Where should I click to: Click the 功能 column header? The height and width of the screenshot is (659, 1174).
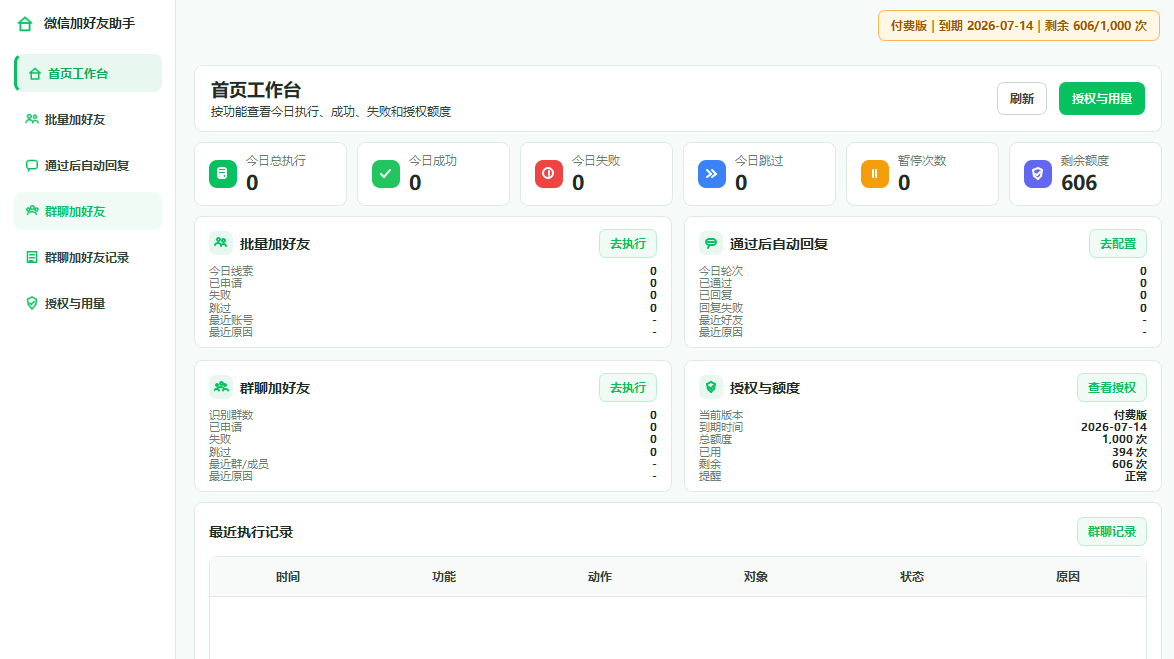(443, 577)
